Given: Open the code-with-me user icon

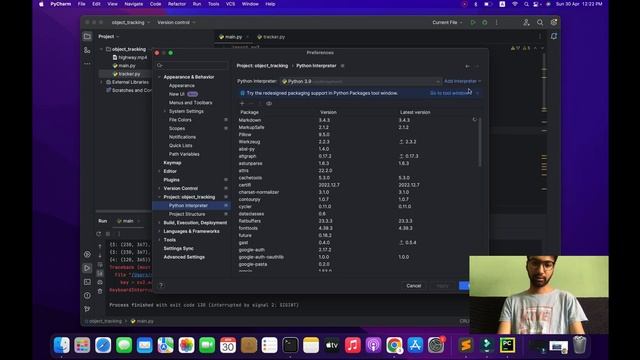Looking at the screenshot, I should (x=526, y=22).
